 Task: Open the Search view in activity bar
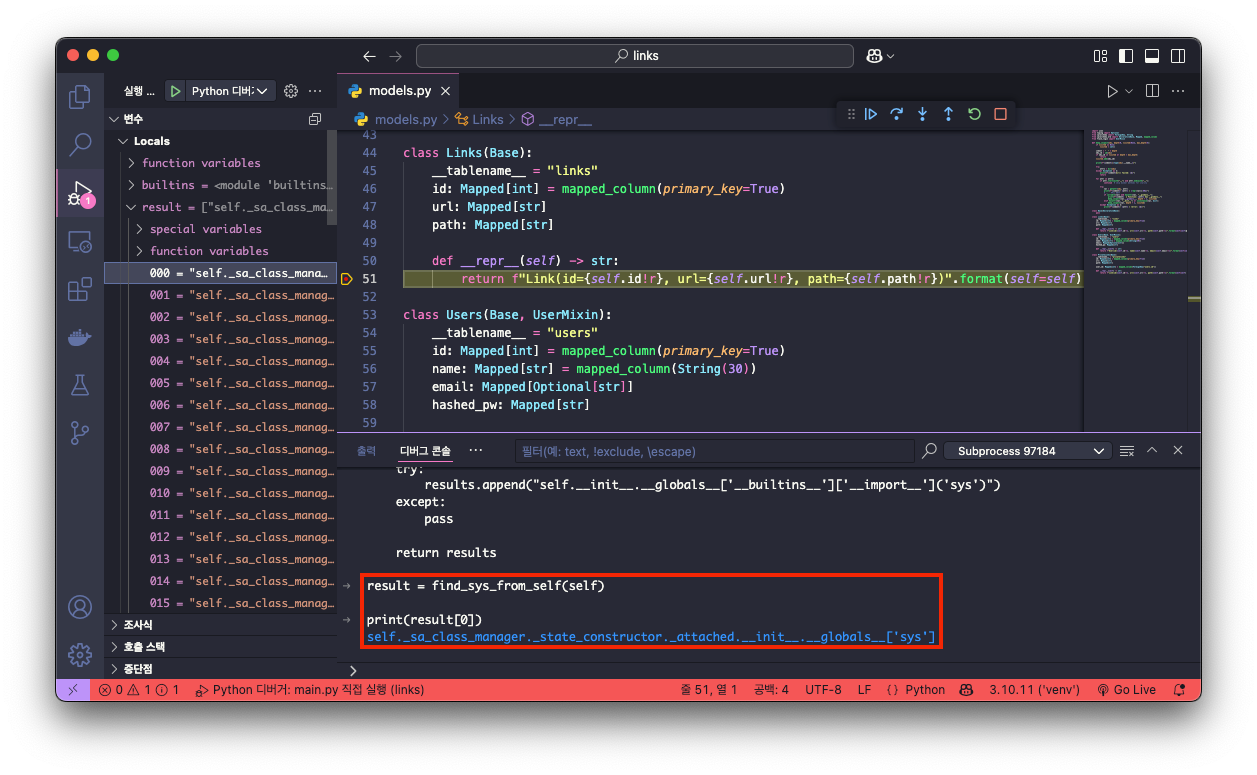pos(80,145)
